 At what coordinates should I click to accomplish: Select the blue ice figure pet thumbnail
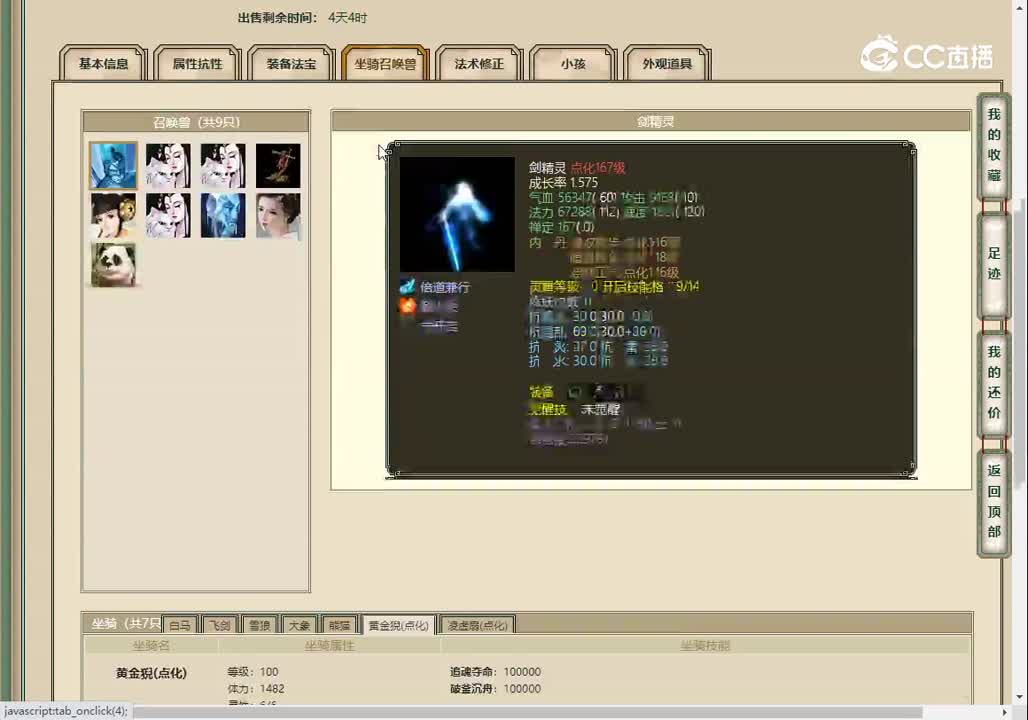[x=223, y=215]
